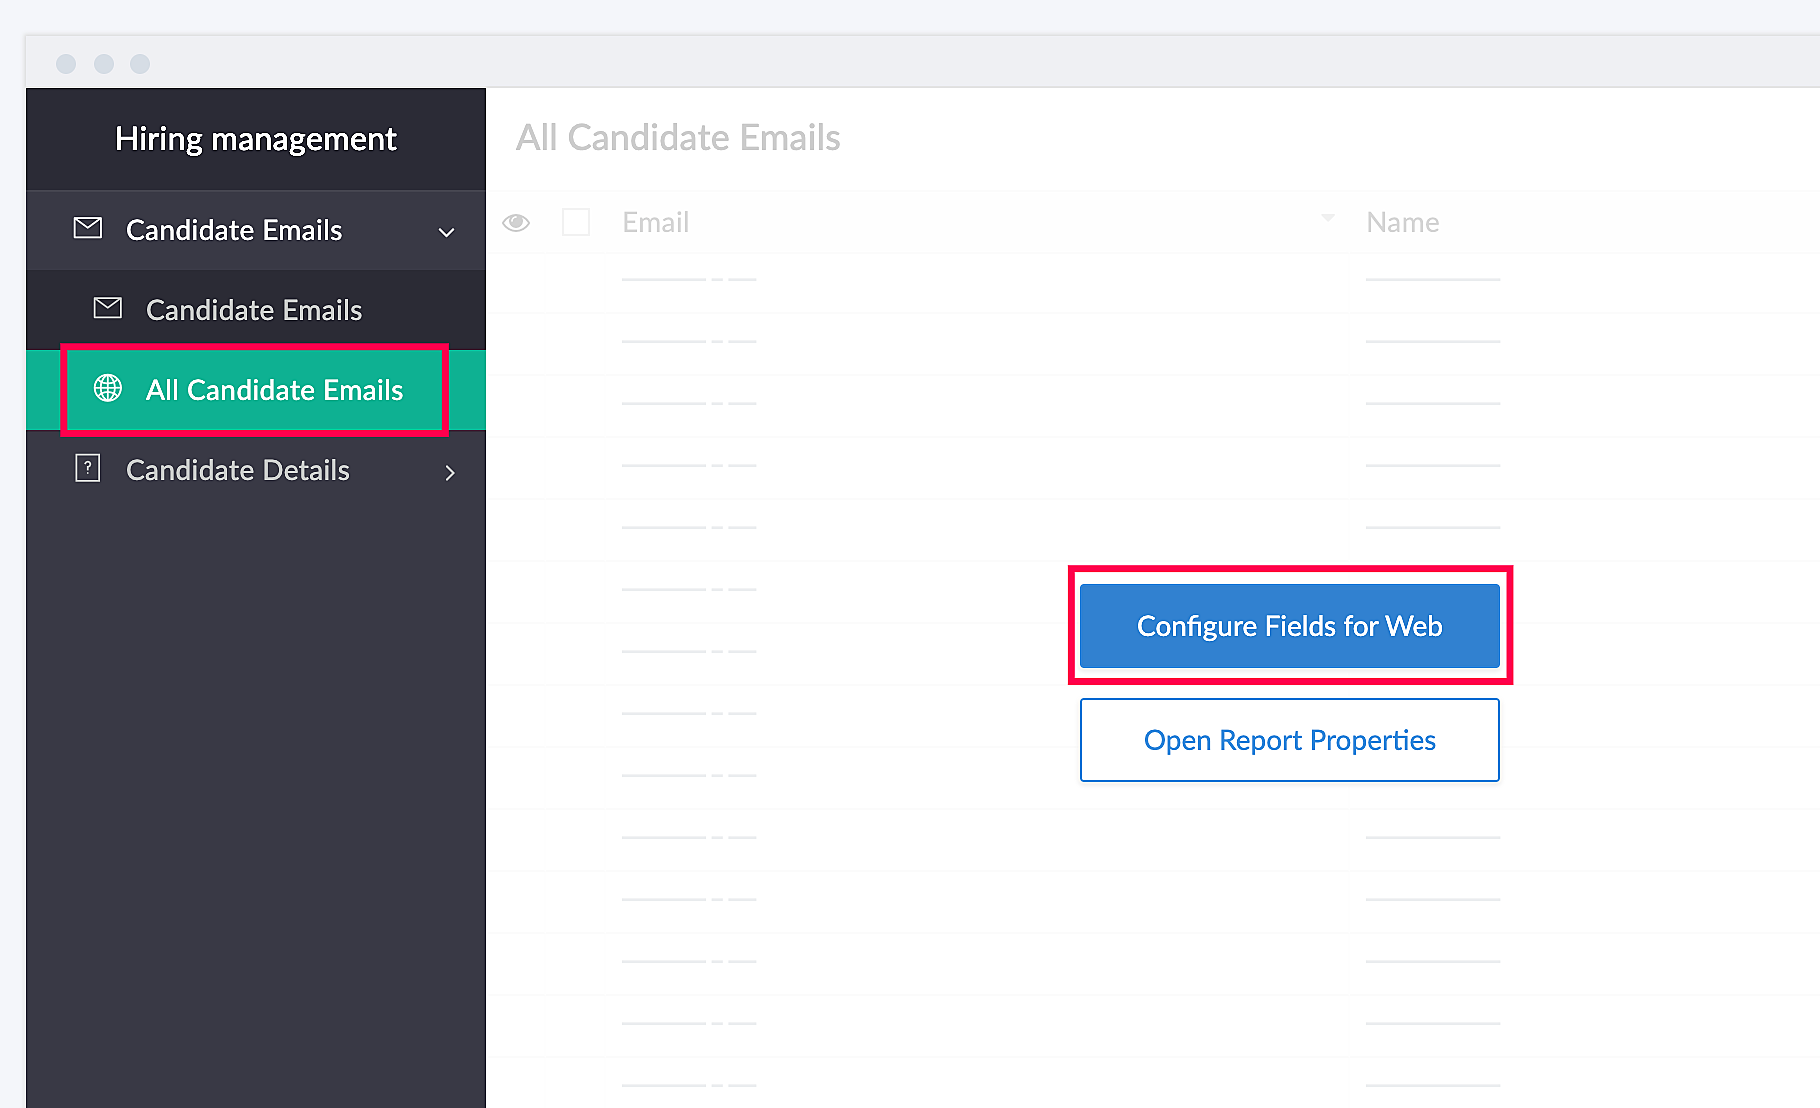Screen dimensions: 1820x1108
Task: Click the Name column header
Action: click(x=1402, y=222)
